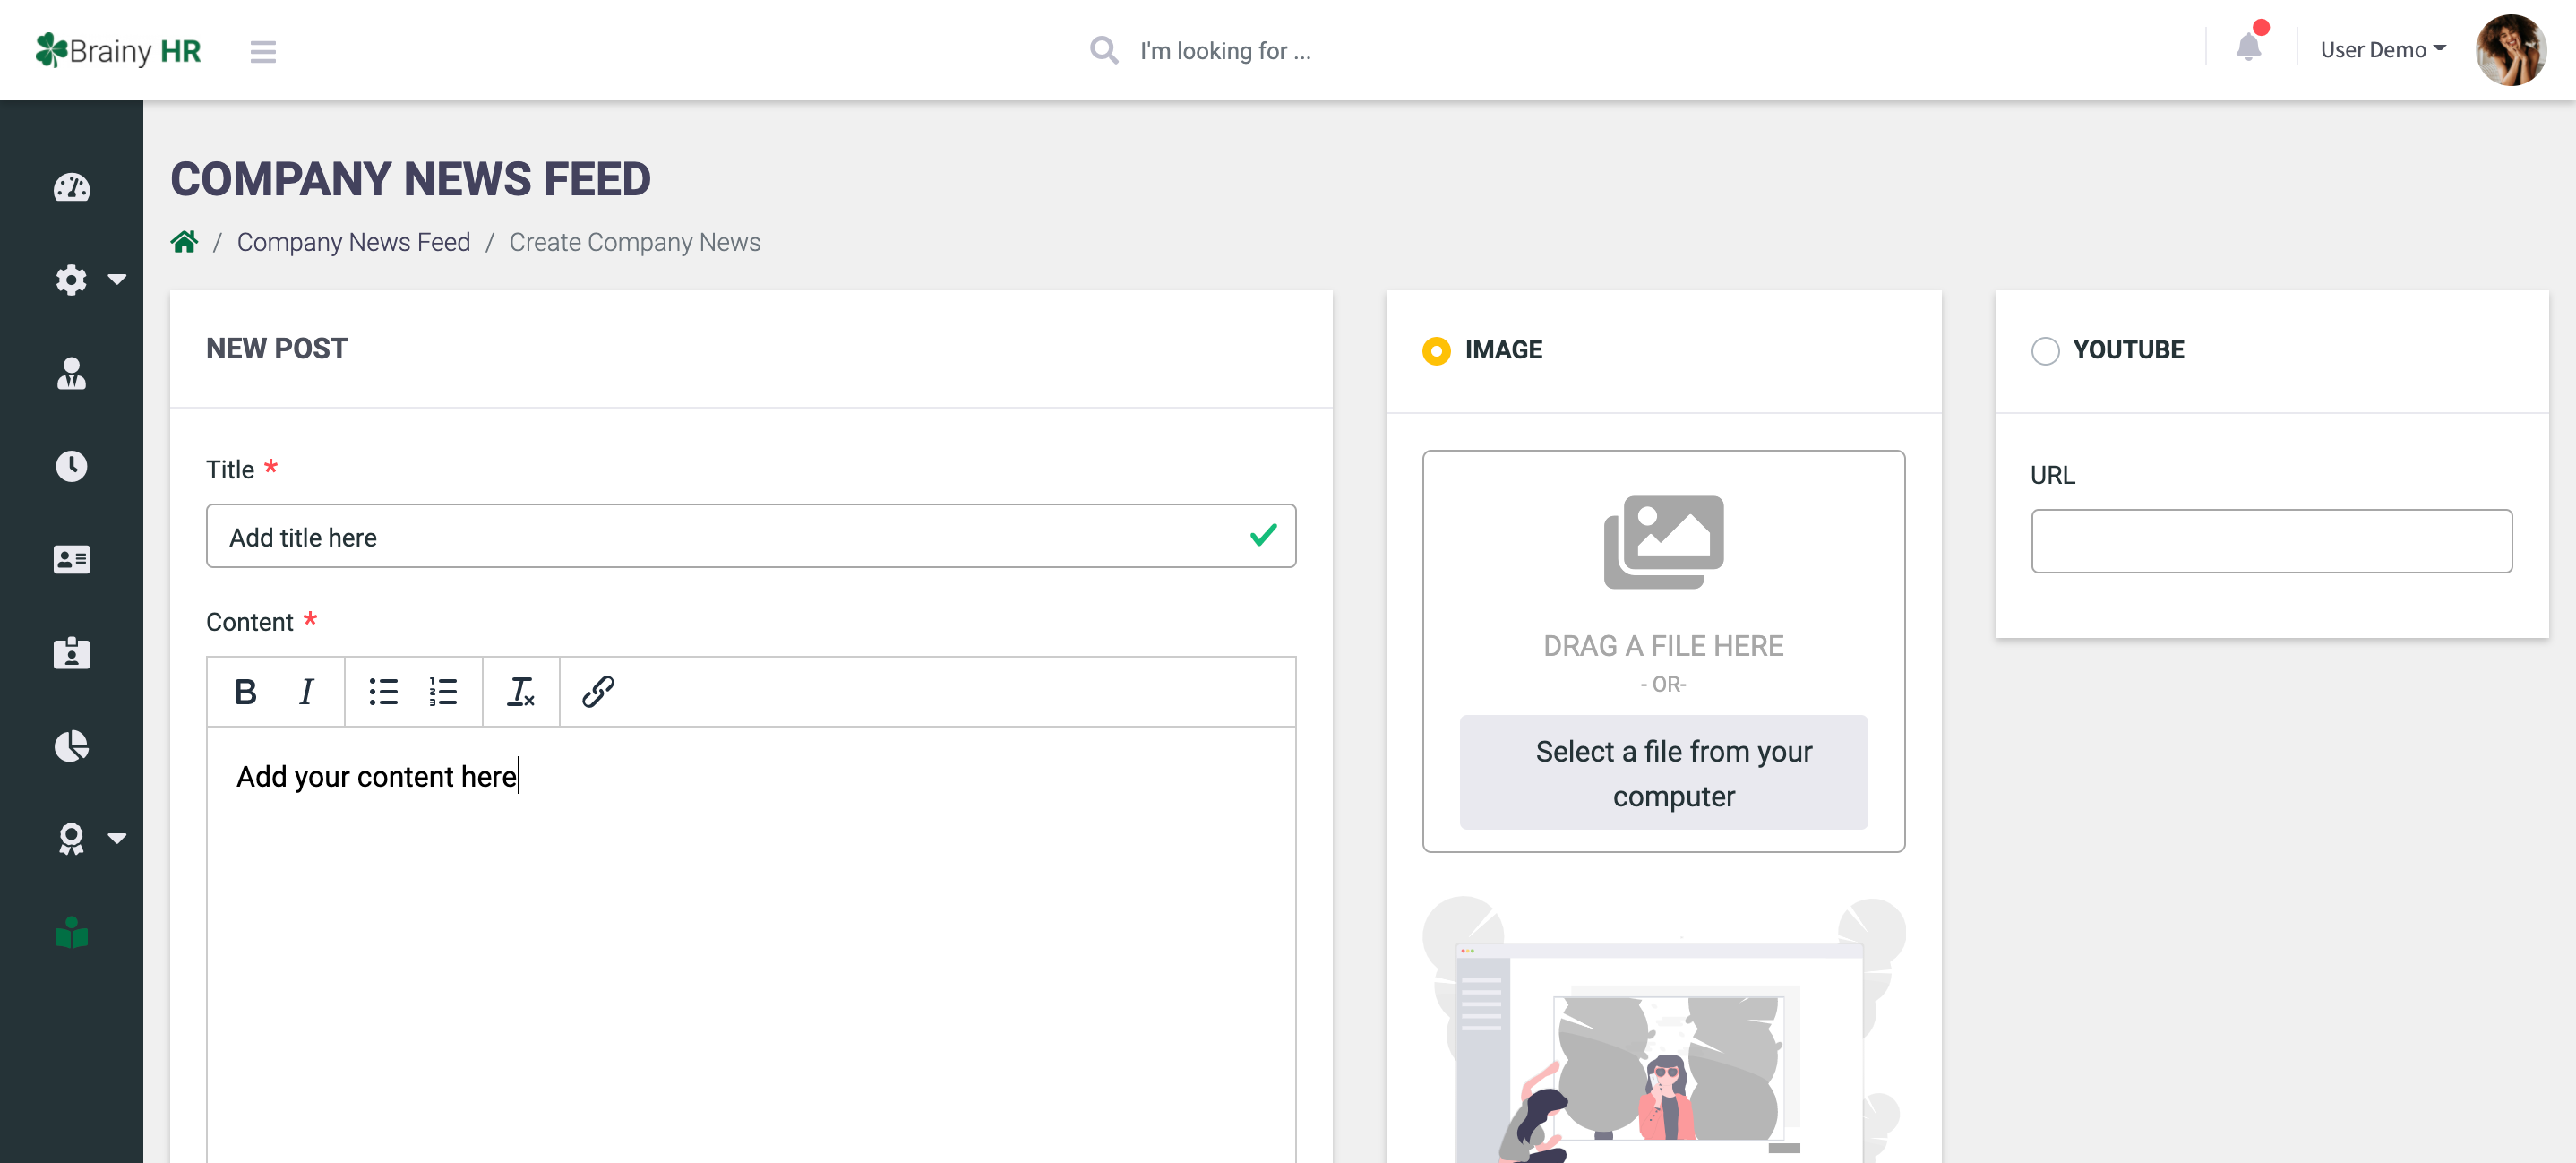Click the user avatar photo
Viewport: 2576px width, 1163px height.
(2510, 50)
